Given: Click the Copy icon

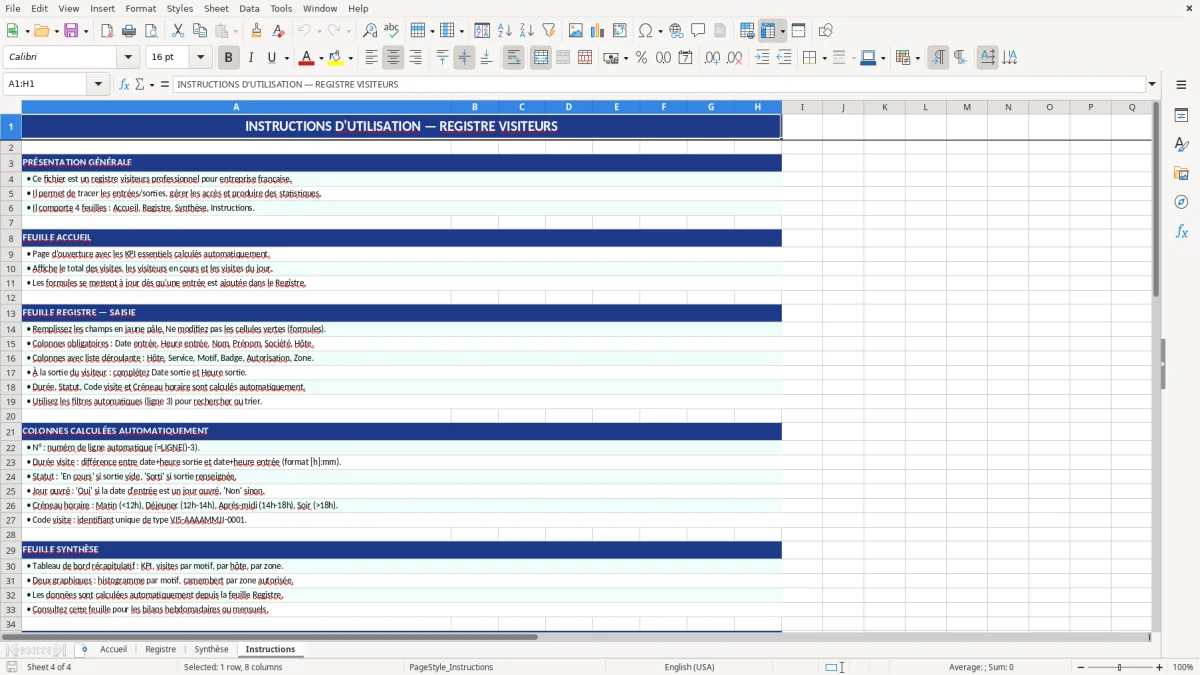Looking at the screenshot, I should click(199, 31).
